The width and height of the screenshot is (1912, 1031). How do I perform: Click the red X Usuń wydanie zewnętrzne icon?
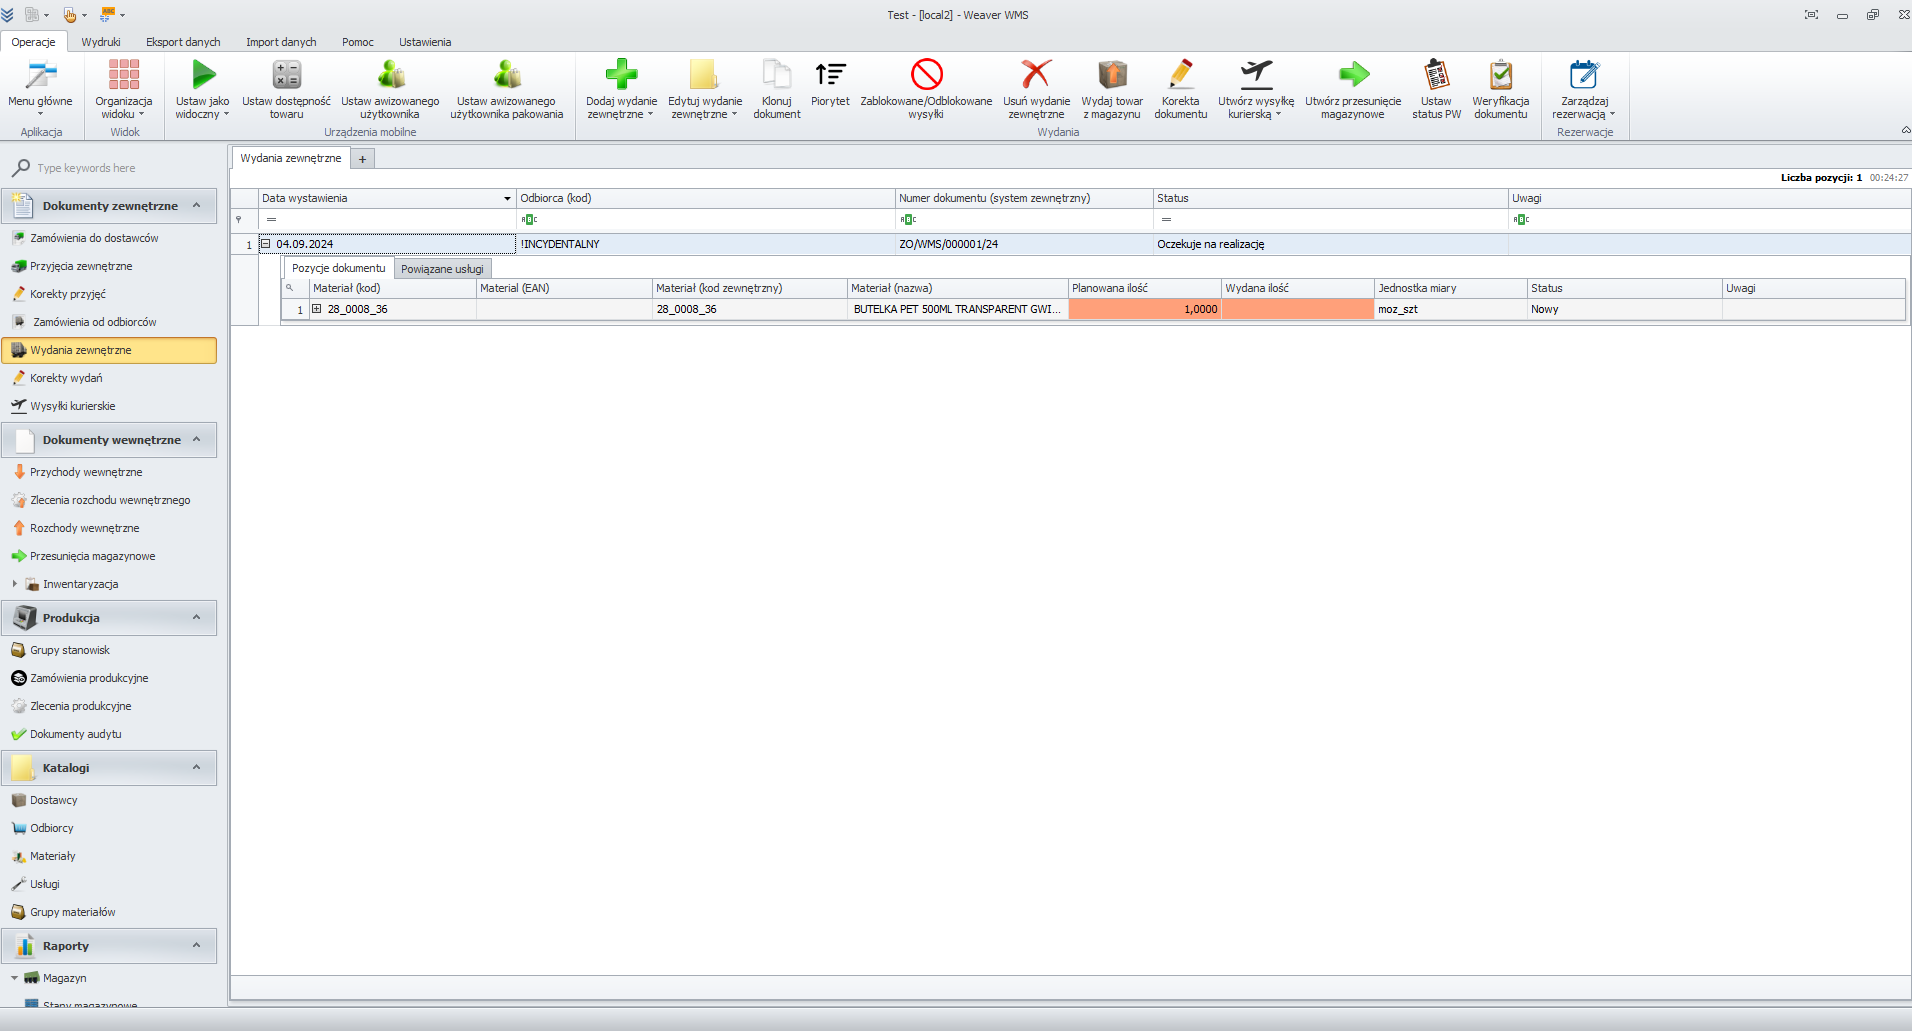click(1036, 75)
